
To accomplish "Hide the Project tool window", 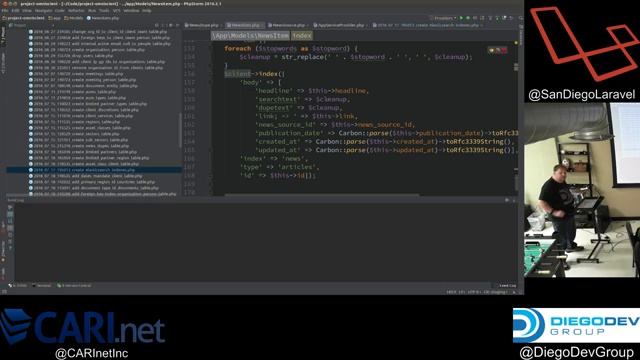I will click(x=178, y=25).
